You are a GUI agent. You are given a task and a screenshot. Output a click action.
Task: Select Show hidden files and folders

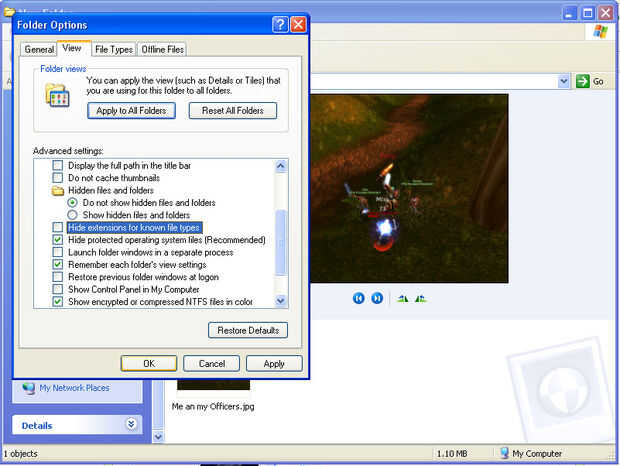point(72,215)
